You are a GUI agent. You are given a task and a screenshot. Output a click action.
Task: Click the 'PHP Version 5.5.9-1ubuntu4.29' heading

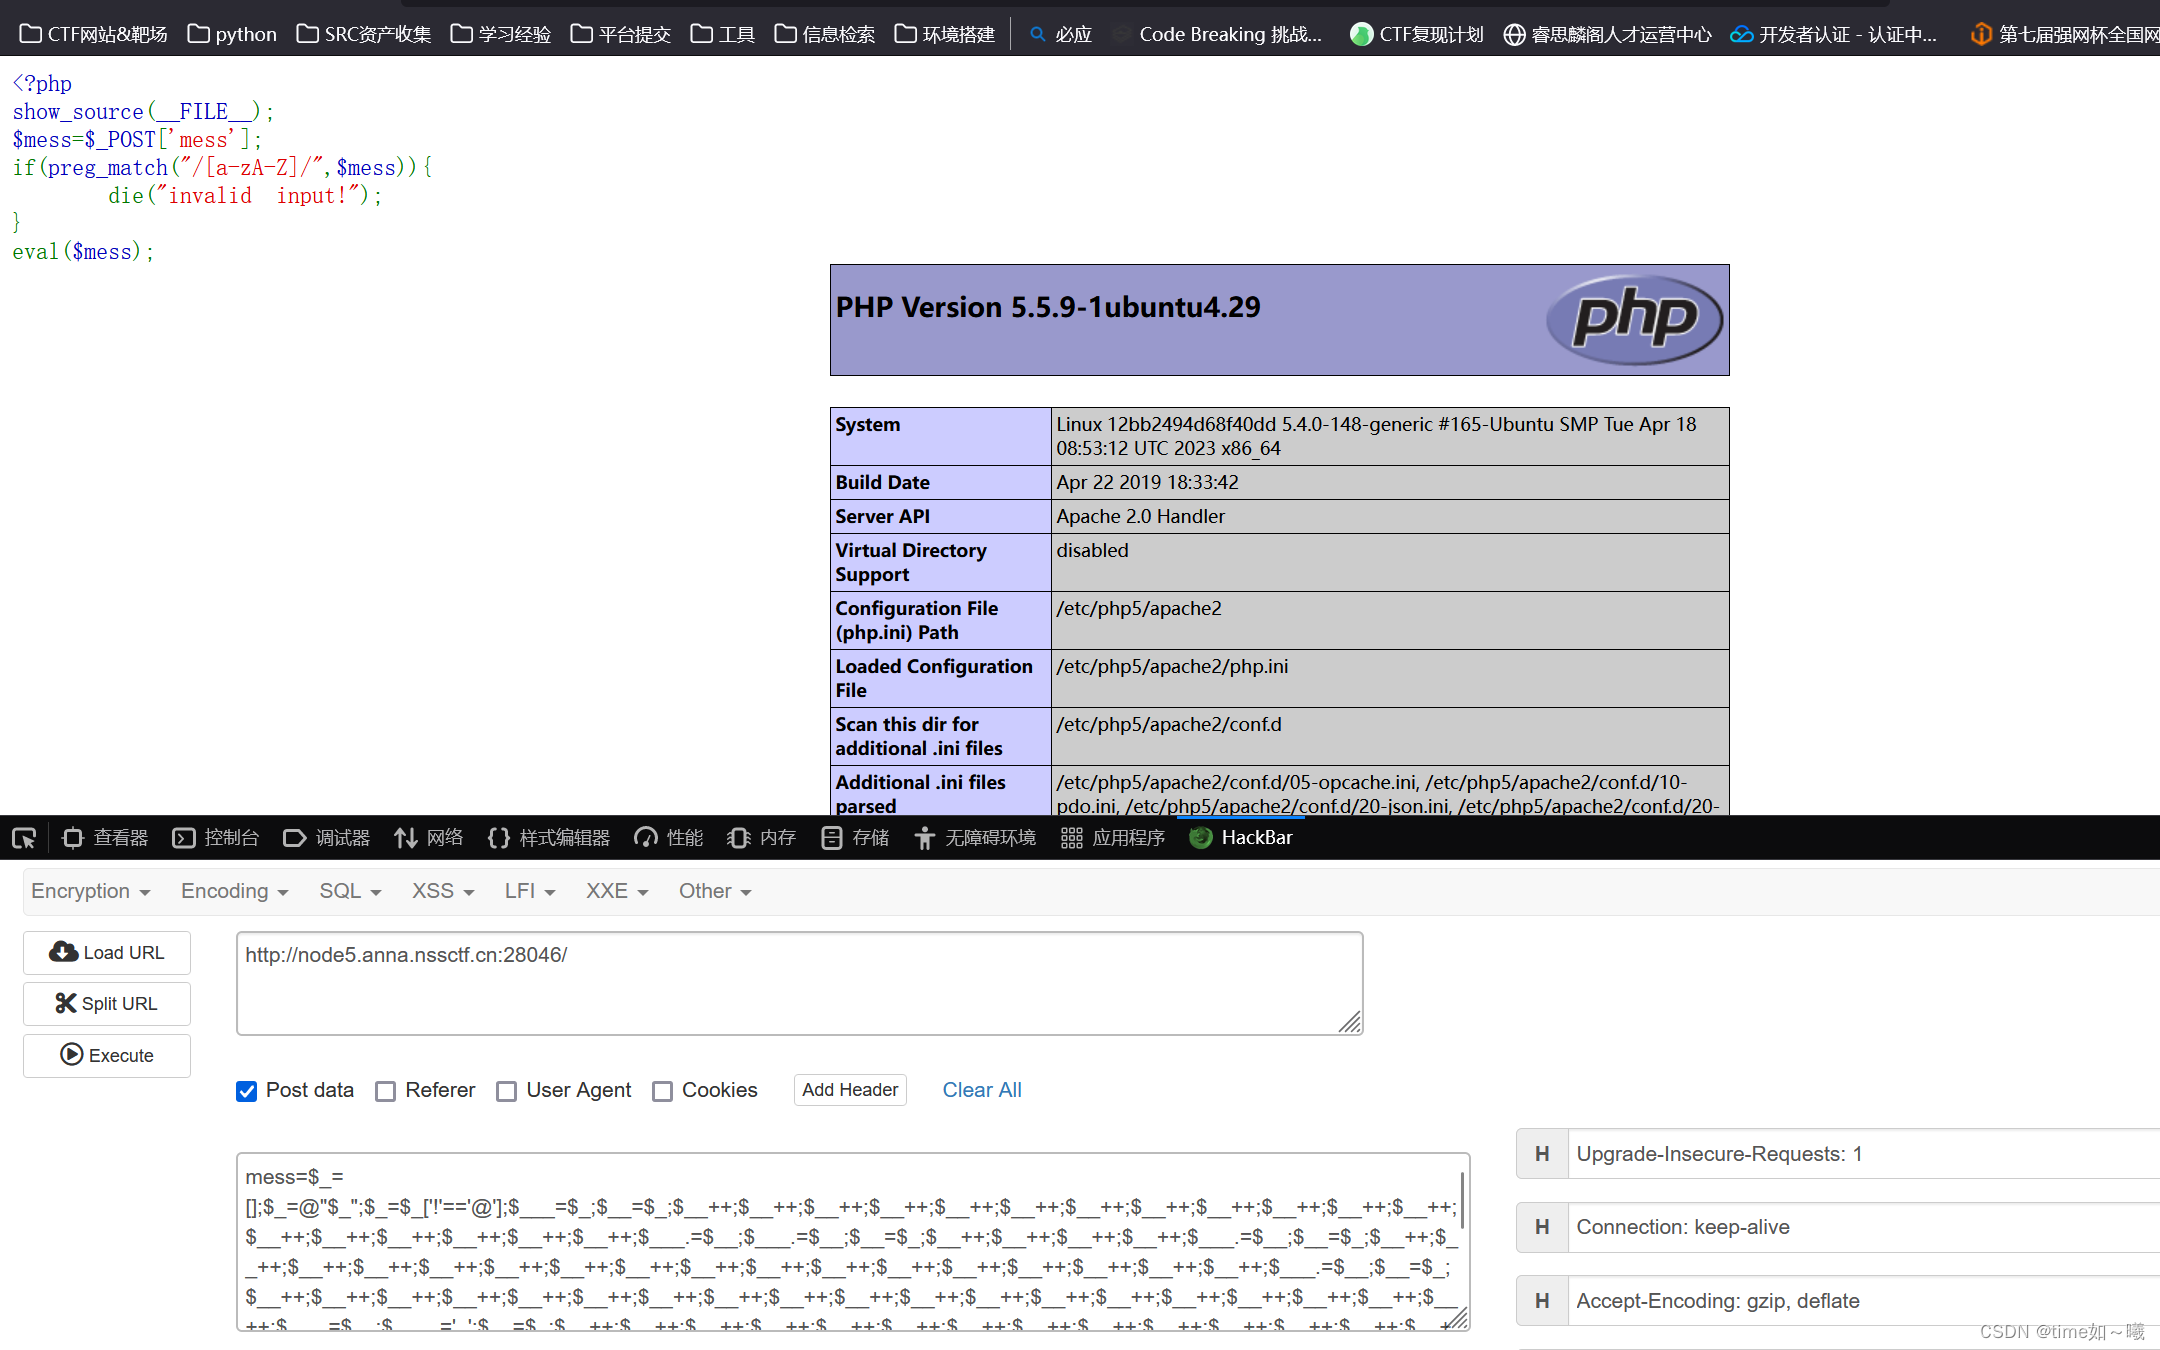coord(1048,307)
